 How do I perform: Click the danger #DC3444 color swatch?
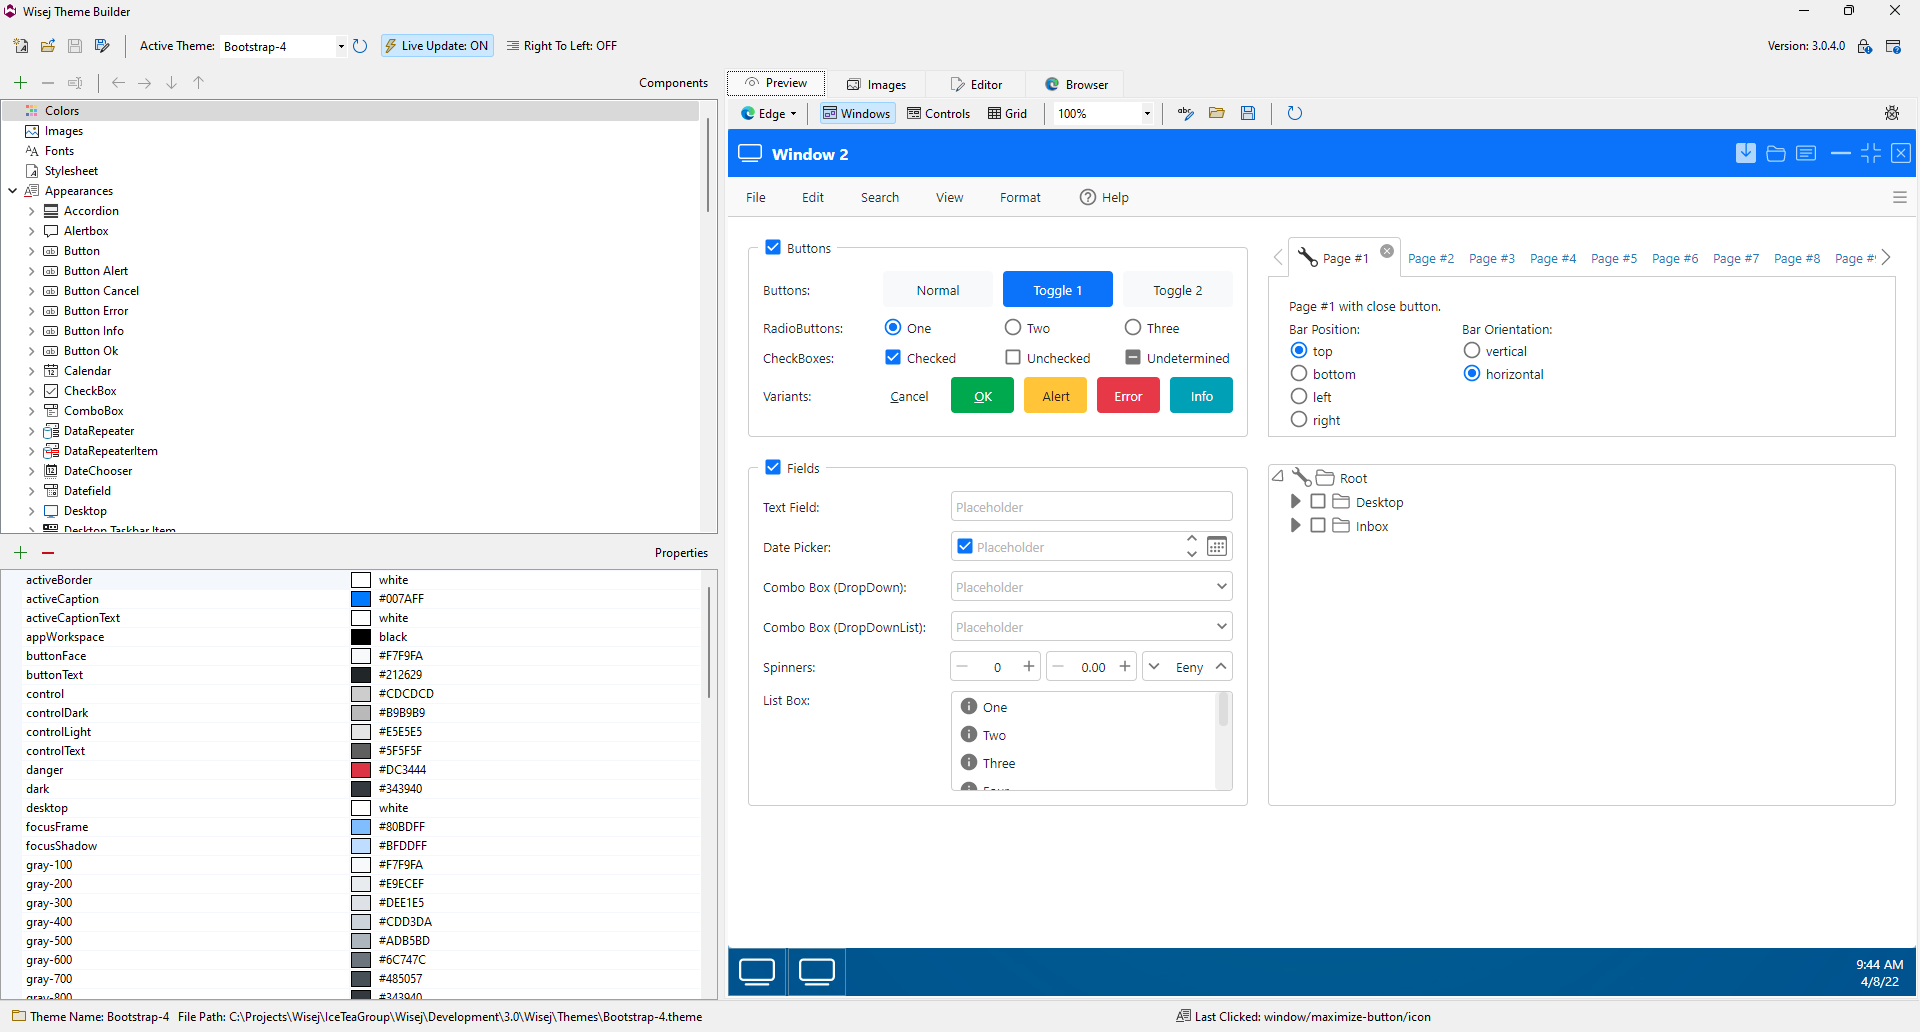[361, 770]
